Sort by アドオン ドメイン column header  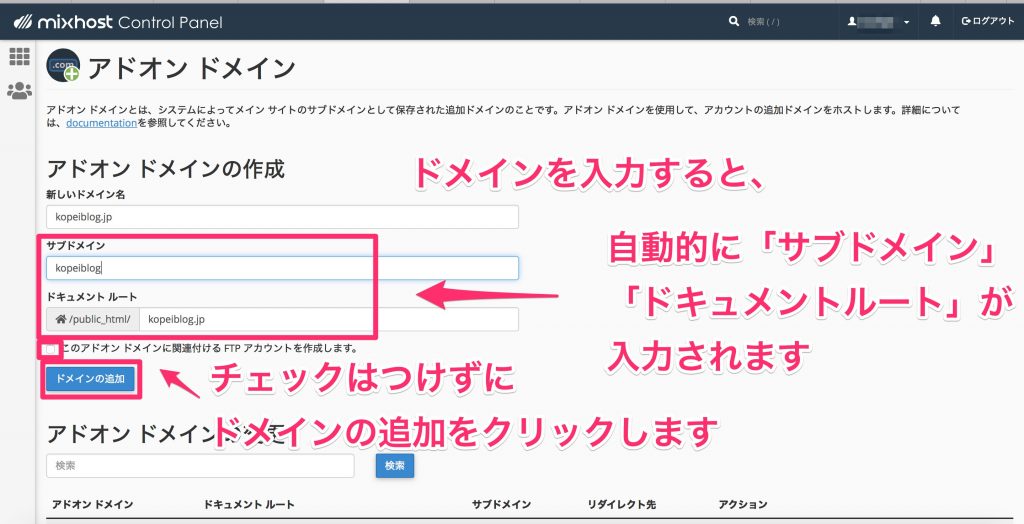pos(92,504)
